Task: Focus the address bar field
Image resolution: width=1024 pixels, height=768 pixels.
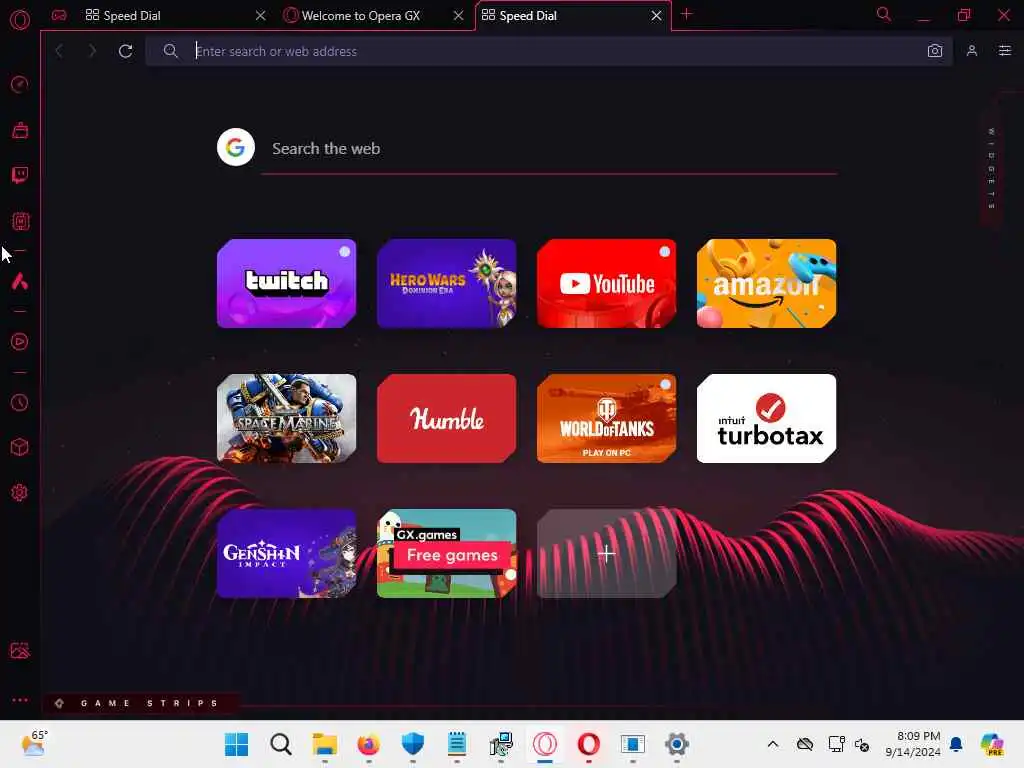Action: 549,51
